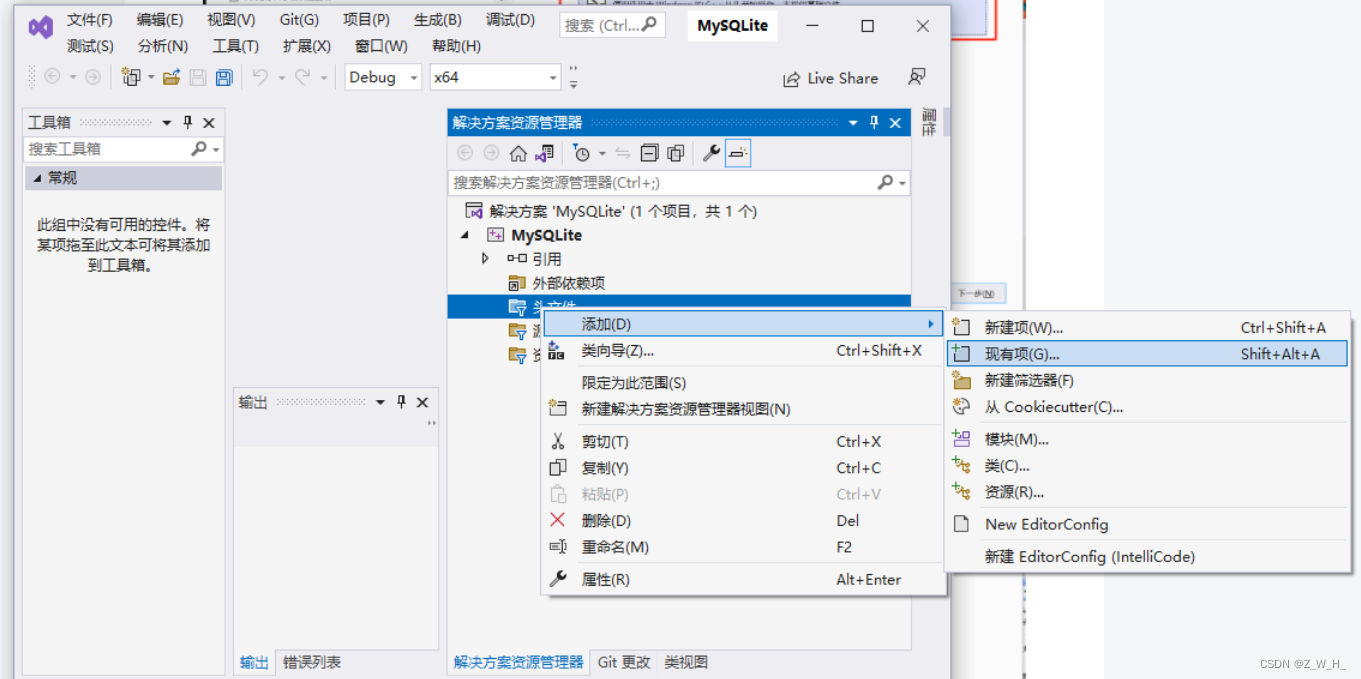This screenshot has width=1361, height=679.
Task: Collapse the 常规 toolbox group
Action: click(x=38, y=178)
